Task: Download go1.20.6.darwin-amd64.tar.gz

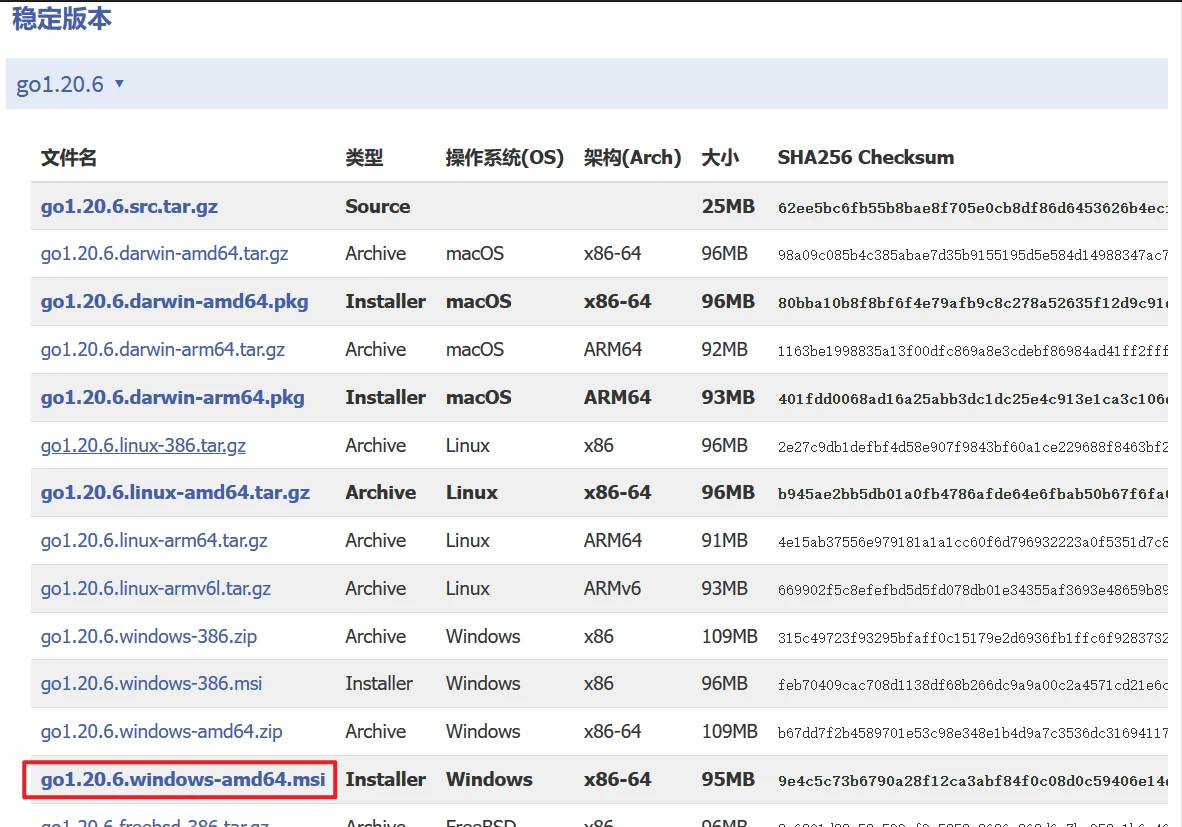Action: [164, 254]
